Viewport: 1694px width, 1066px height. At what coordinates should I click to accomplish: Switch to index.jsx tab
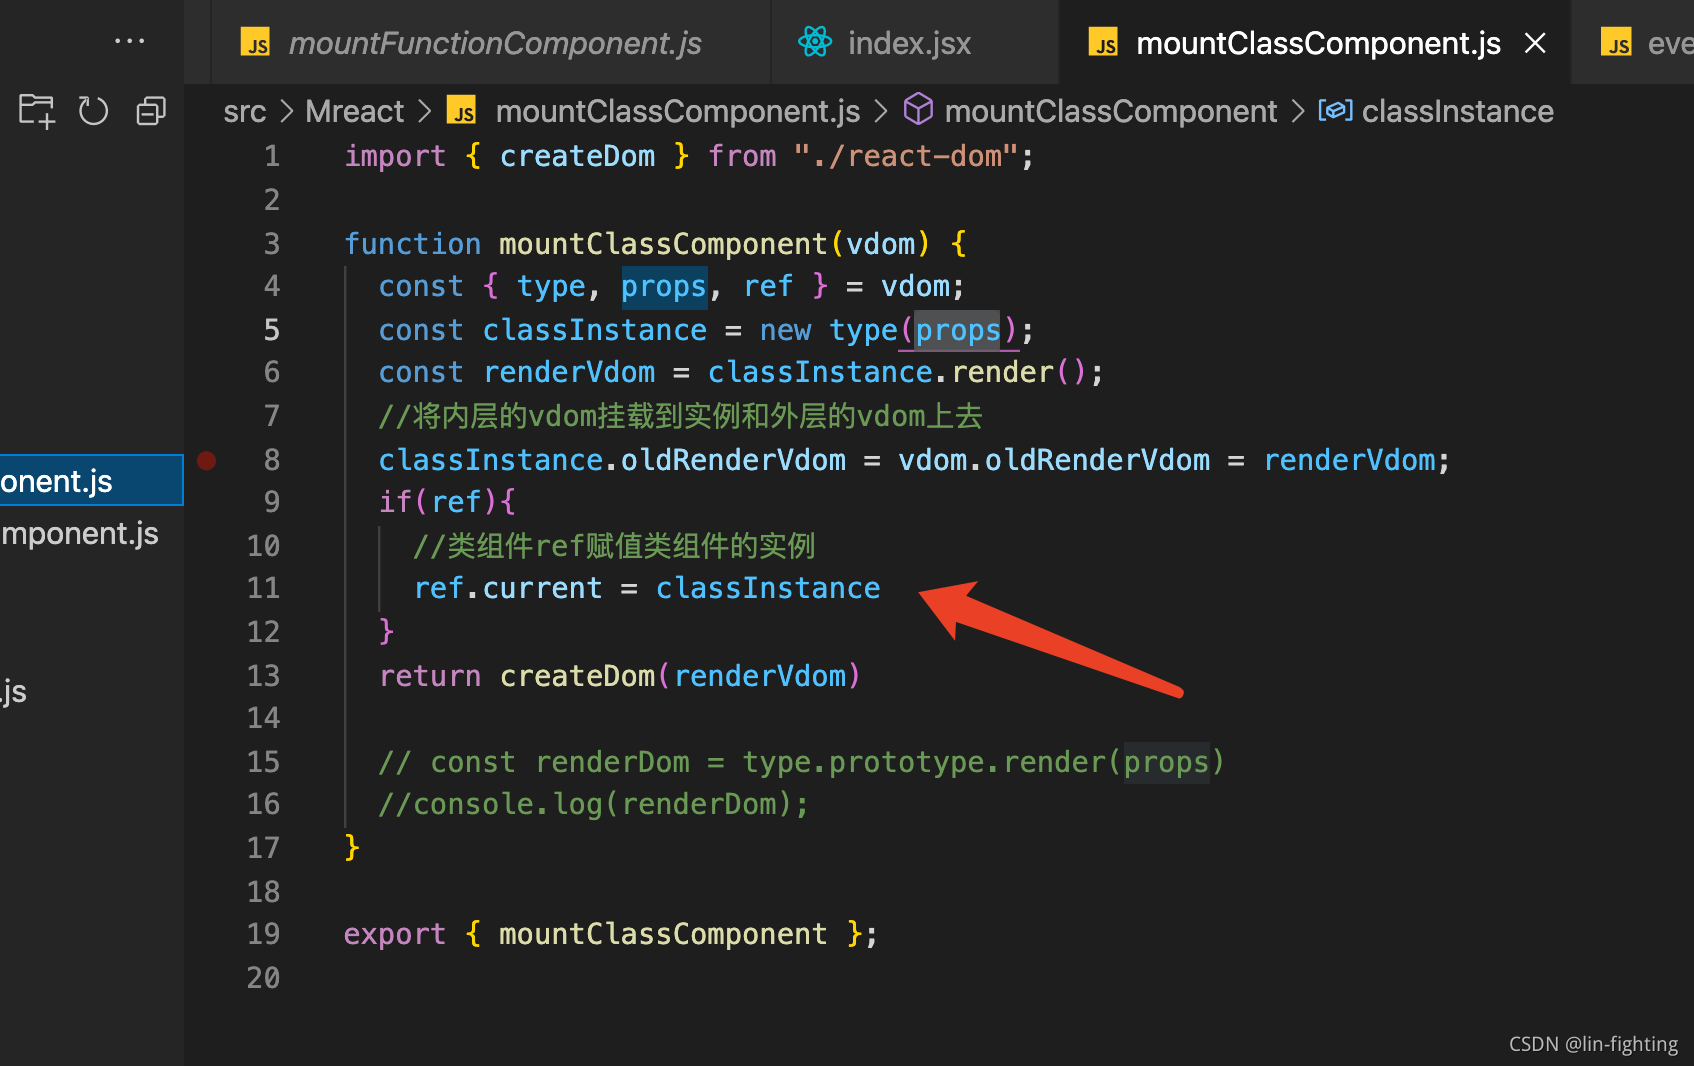[x=915, y=43]
